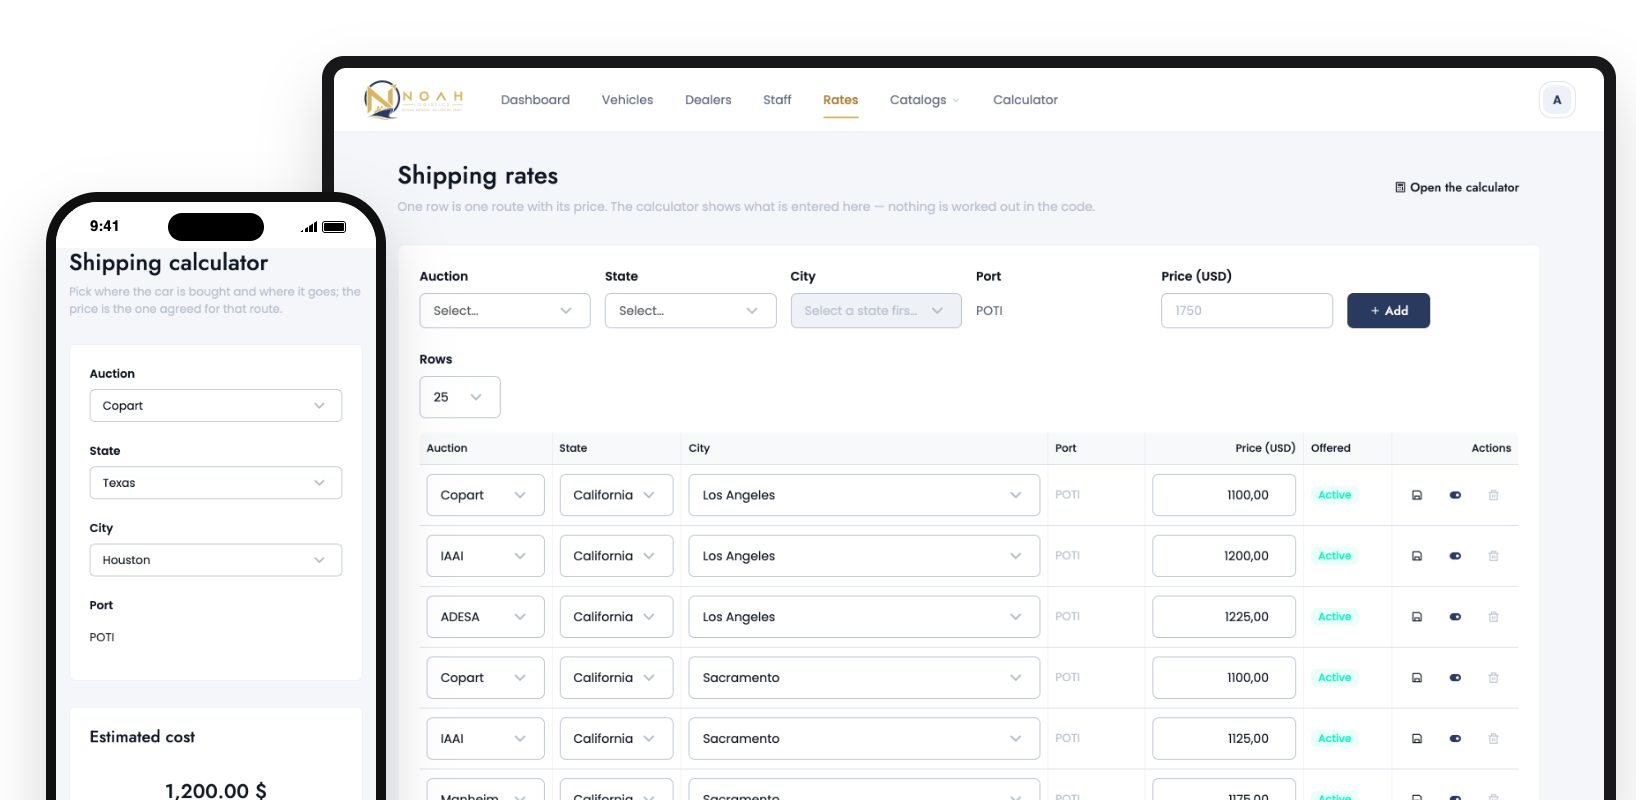Viewport: 1636px width, 800px height.
Task: Toggle offered status for ADESA Los Angeles row
Action: (x=1455, y=617)
